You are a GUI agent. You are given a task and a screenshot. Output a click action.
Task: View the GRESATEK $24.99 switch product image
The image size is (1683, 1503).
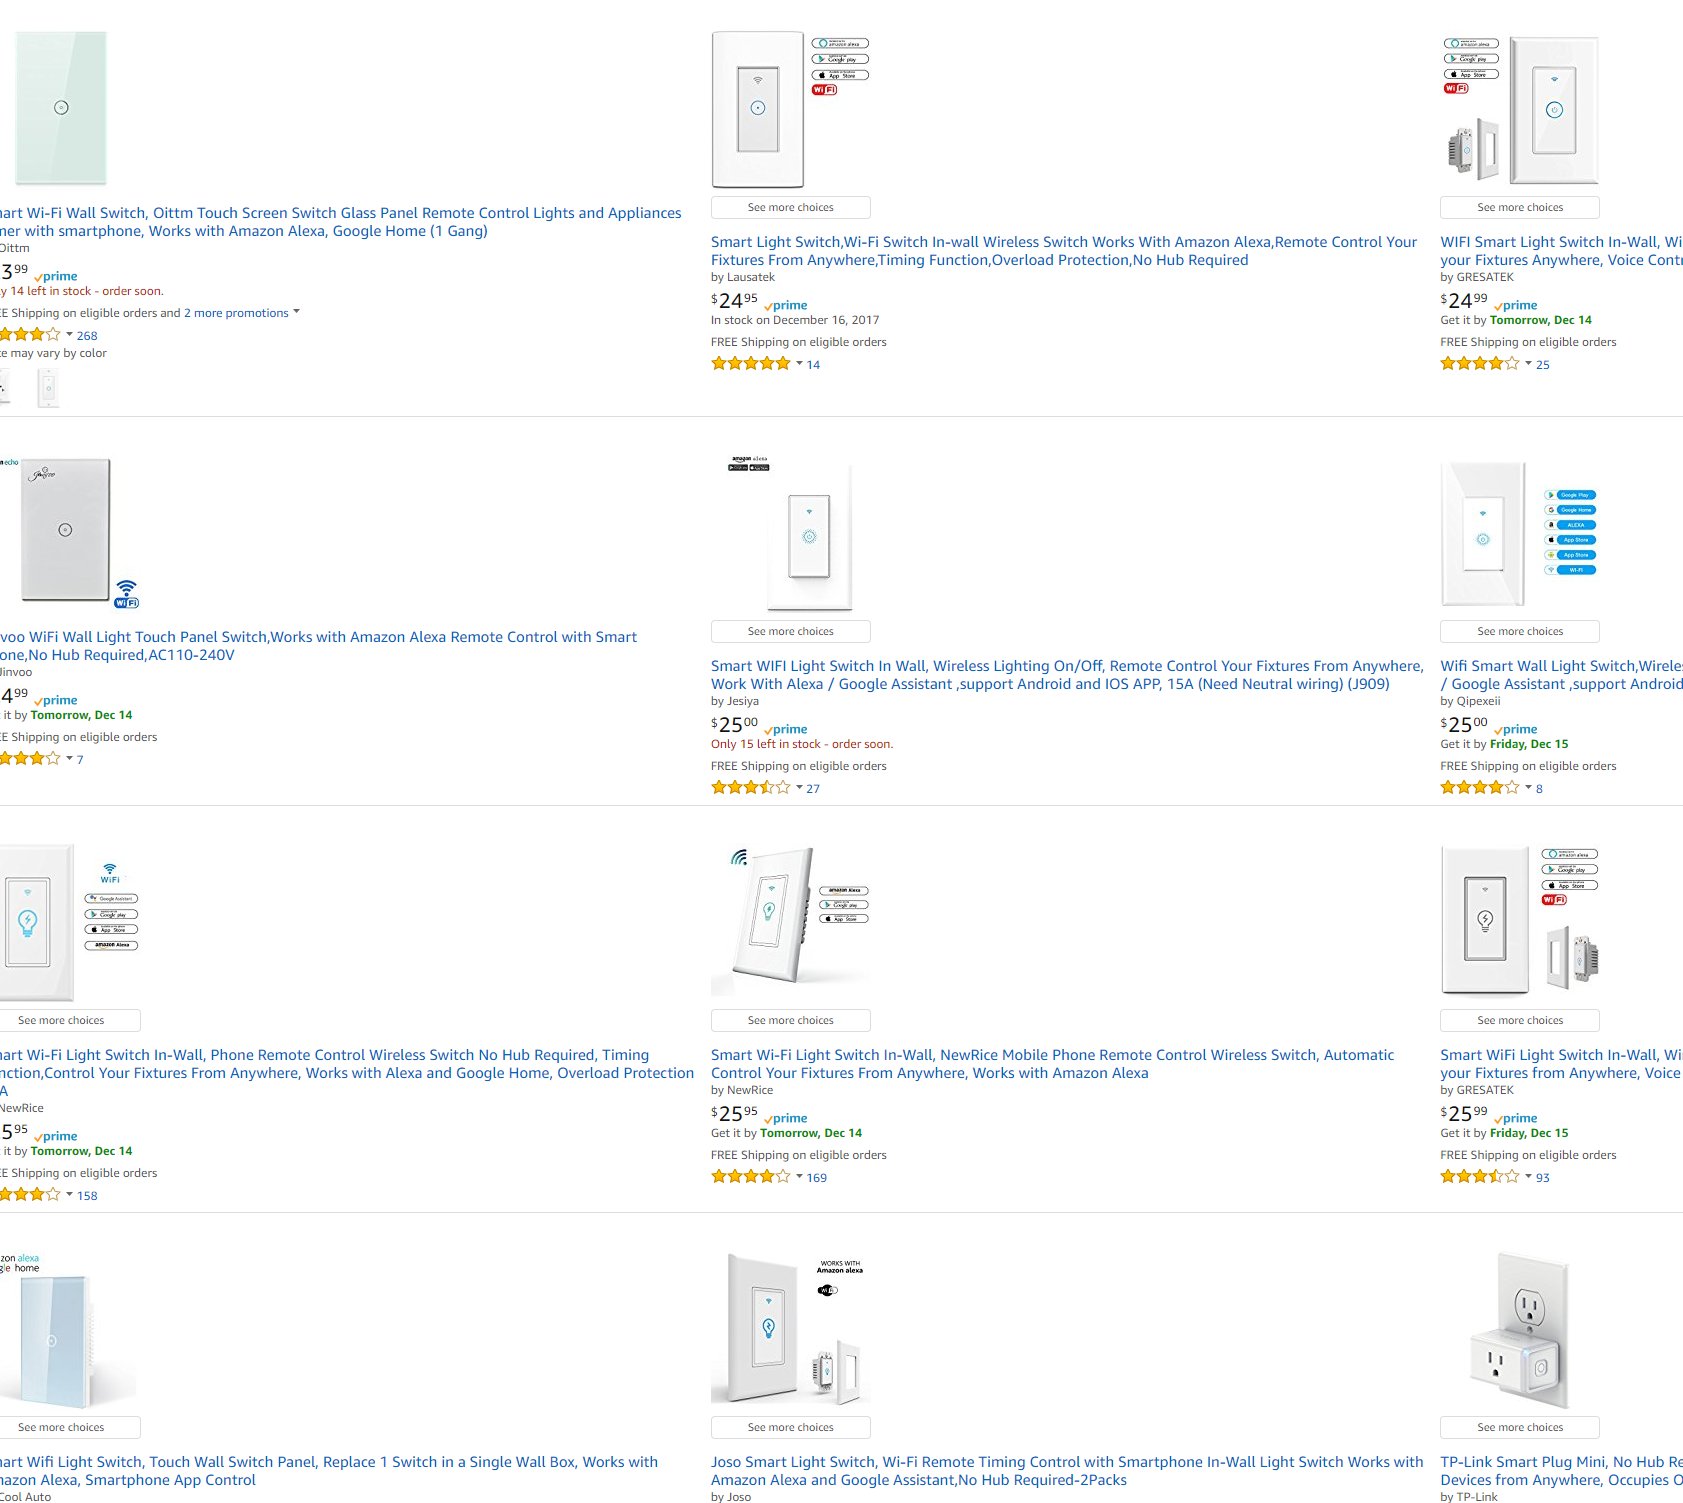tap(1520, 109)
